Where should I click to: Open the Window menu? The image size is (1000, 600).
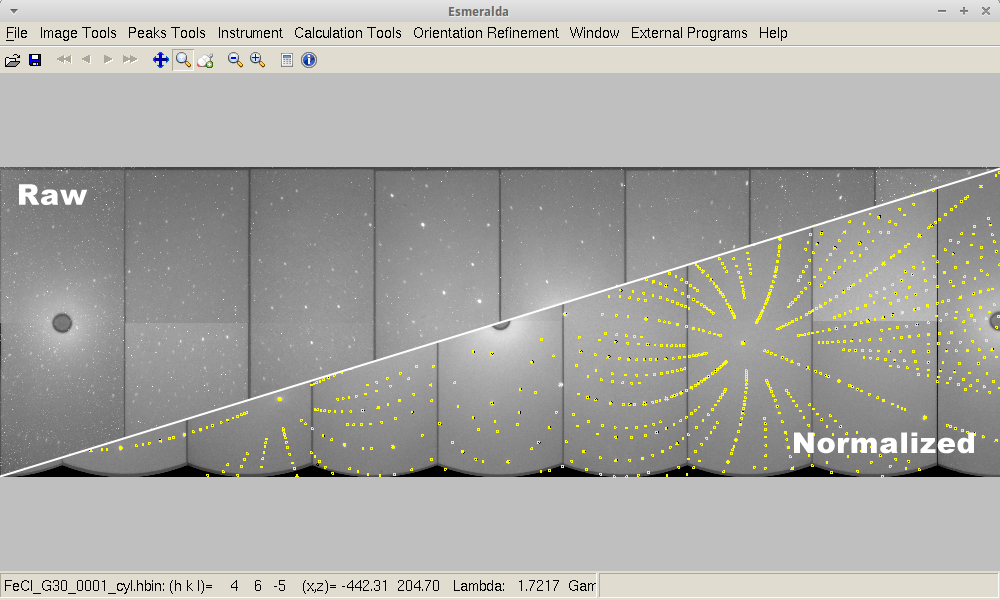click(x=594, y=33)
